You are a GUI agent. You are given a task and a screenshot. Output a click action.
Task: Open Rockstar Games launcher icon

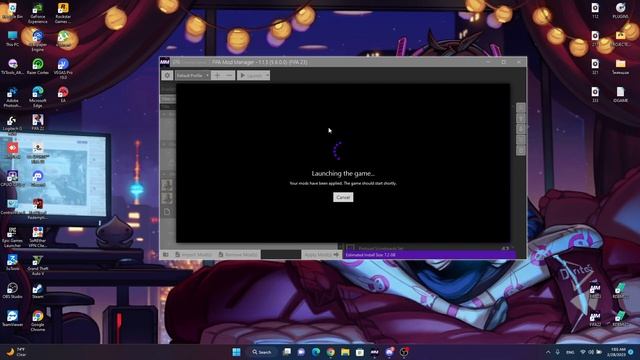coord(63,13)
